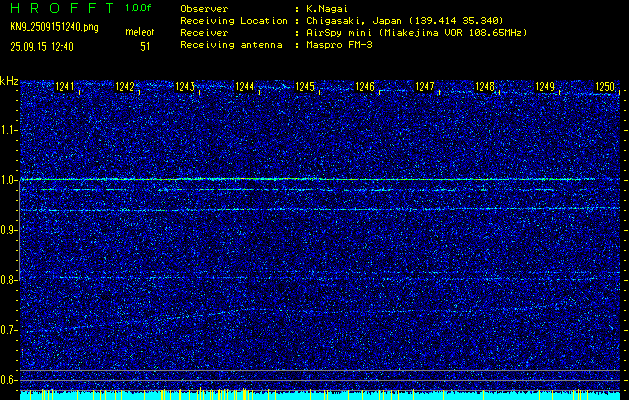Click the 1249 time marker
The image size is (629, 400).
click(545, 87)
